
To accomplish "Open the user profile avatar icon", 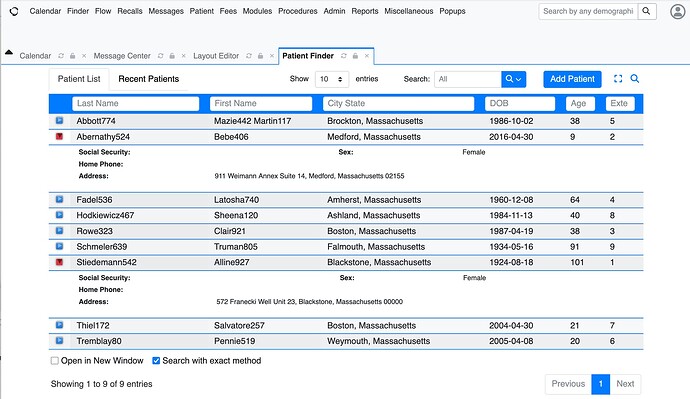I will tap(678, 11).
